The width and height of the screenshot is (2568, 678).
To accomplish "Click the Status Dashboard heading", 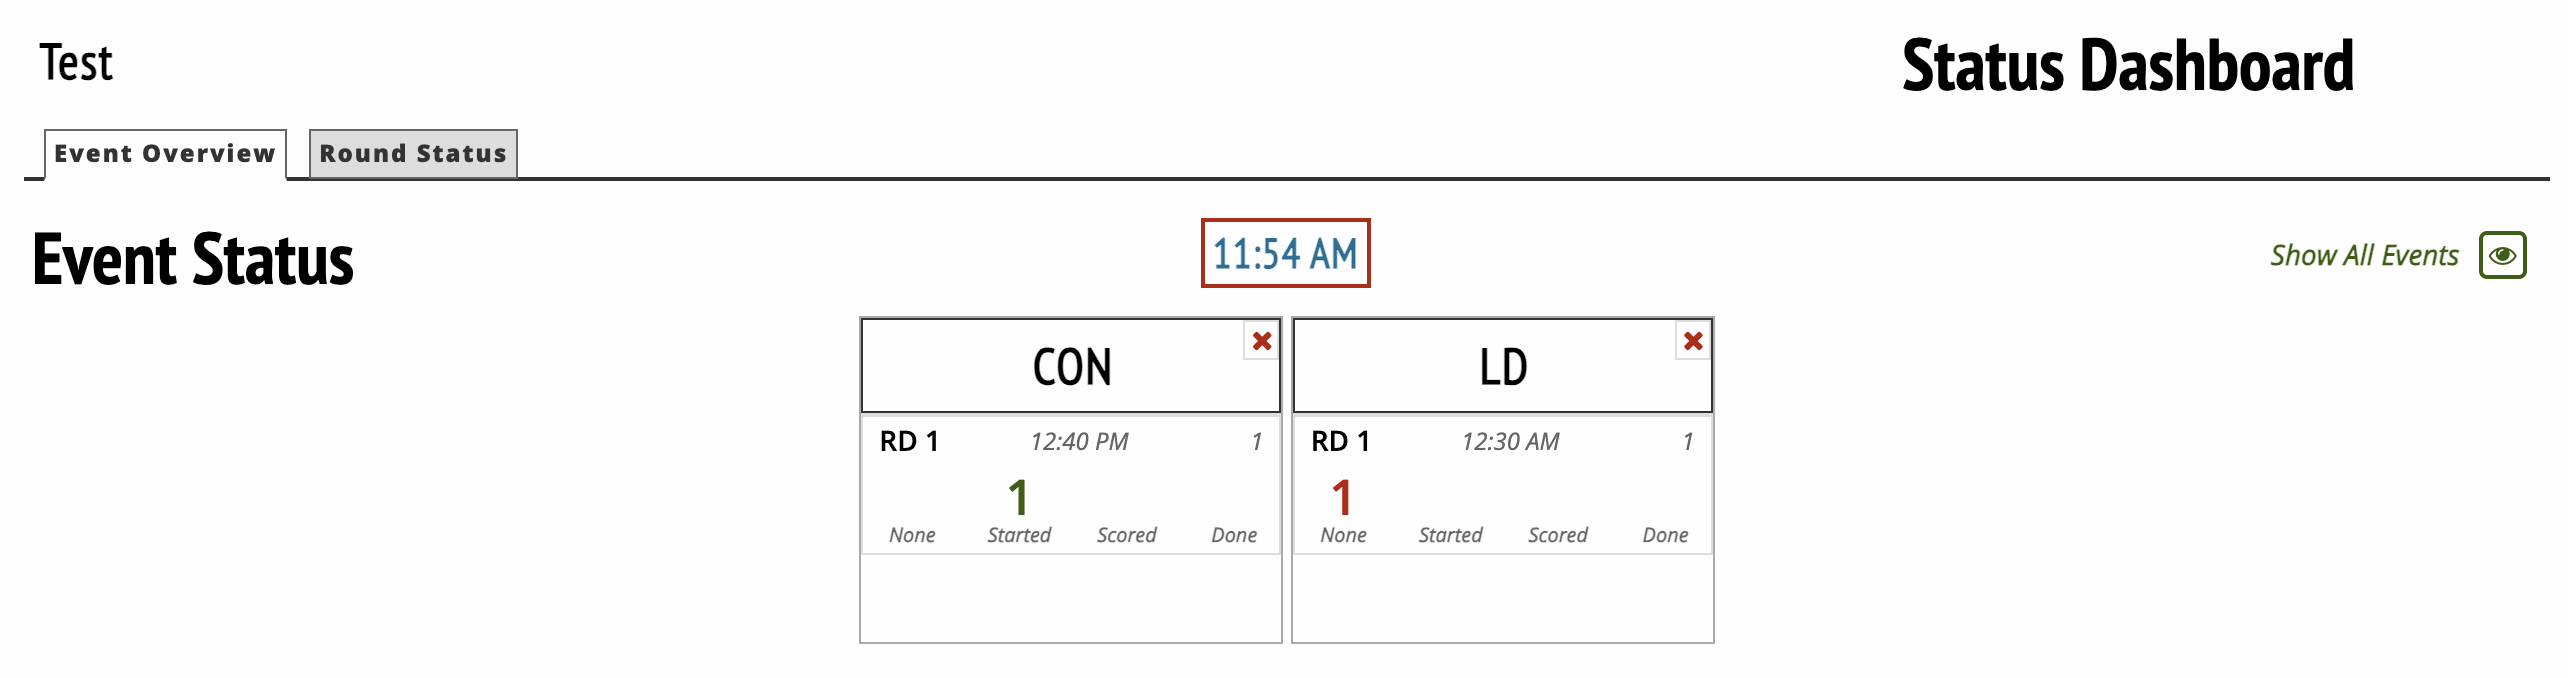I will tap(2127, 66).
